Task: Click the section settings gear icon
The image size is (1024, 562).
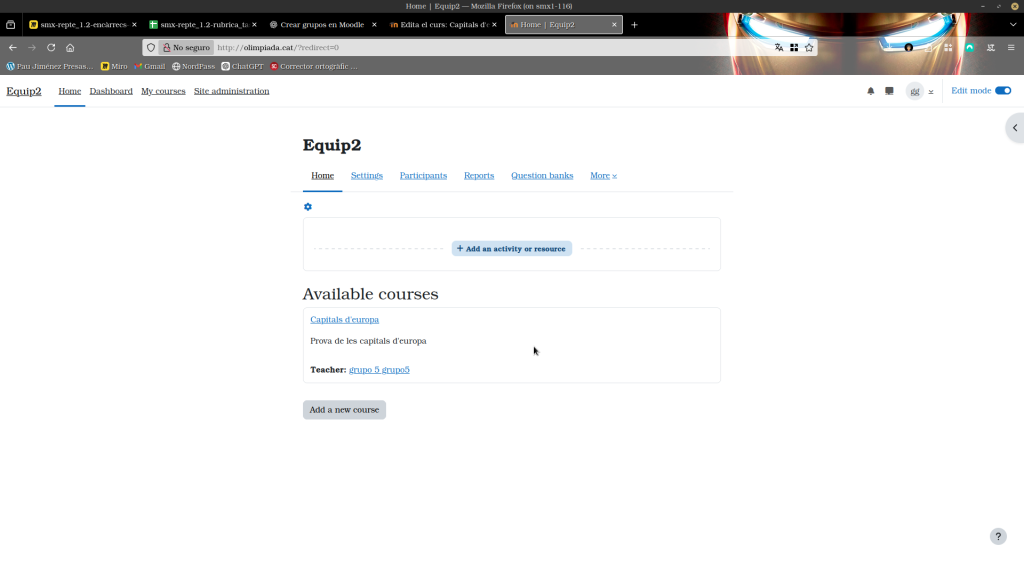Action: point(308,207)
